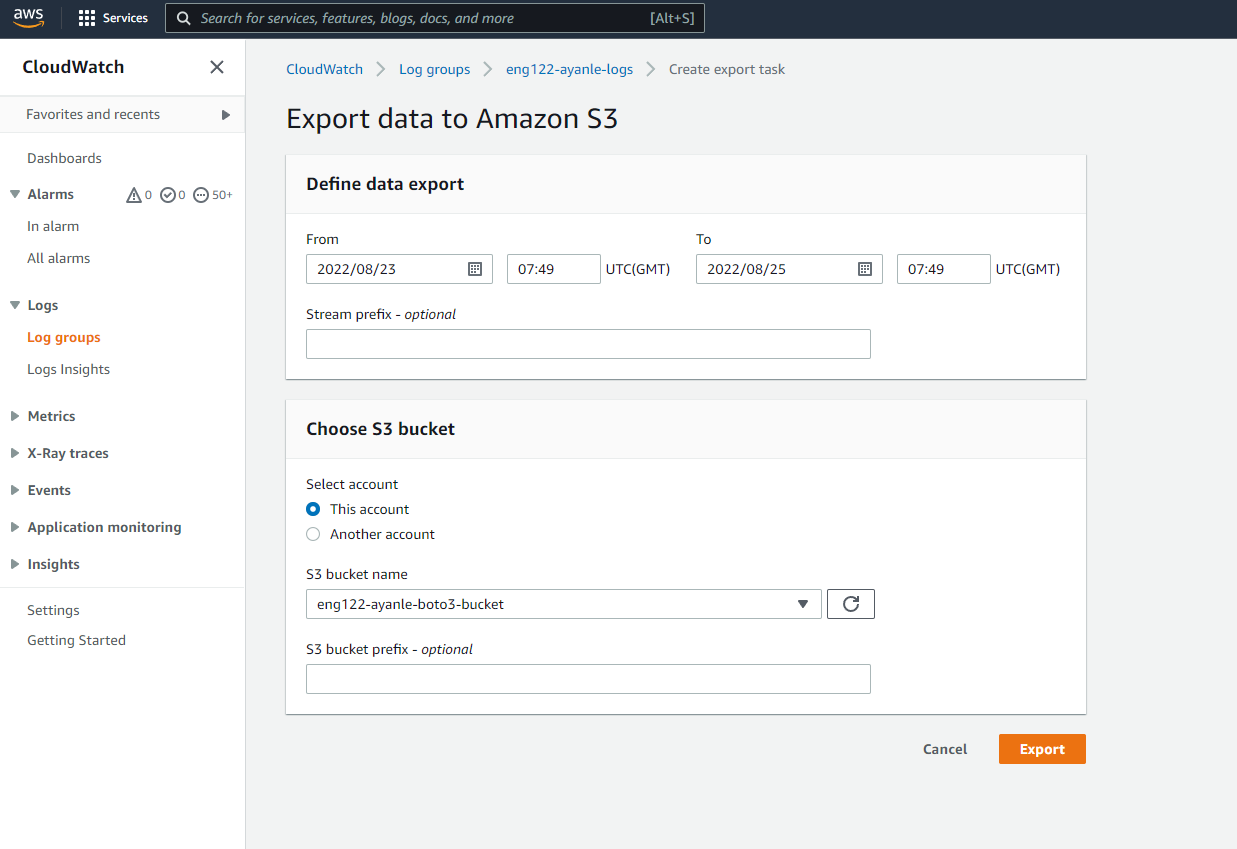1237x849 pixels.
Task: Click the Cancel button
Action: (945, 749)
